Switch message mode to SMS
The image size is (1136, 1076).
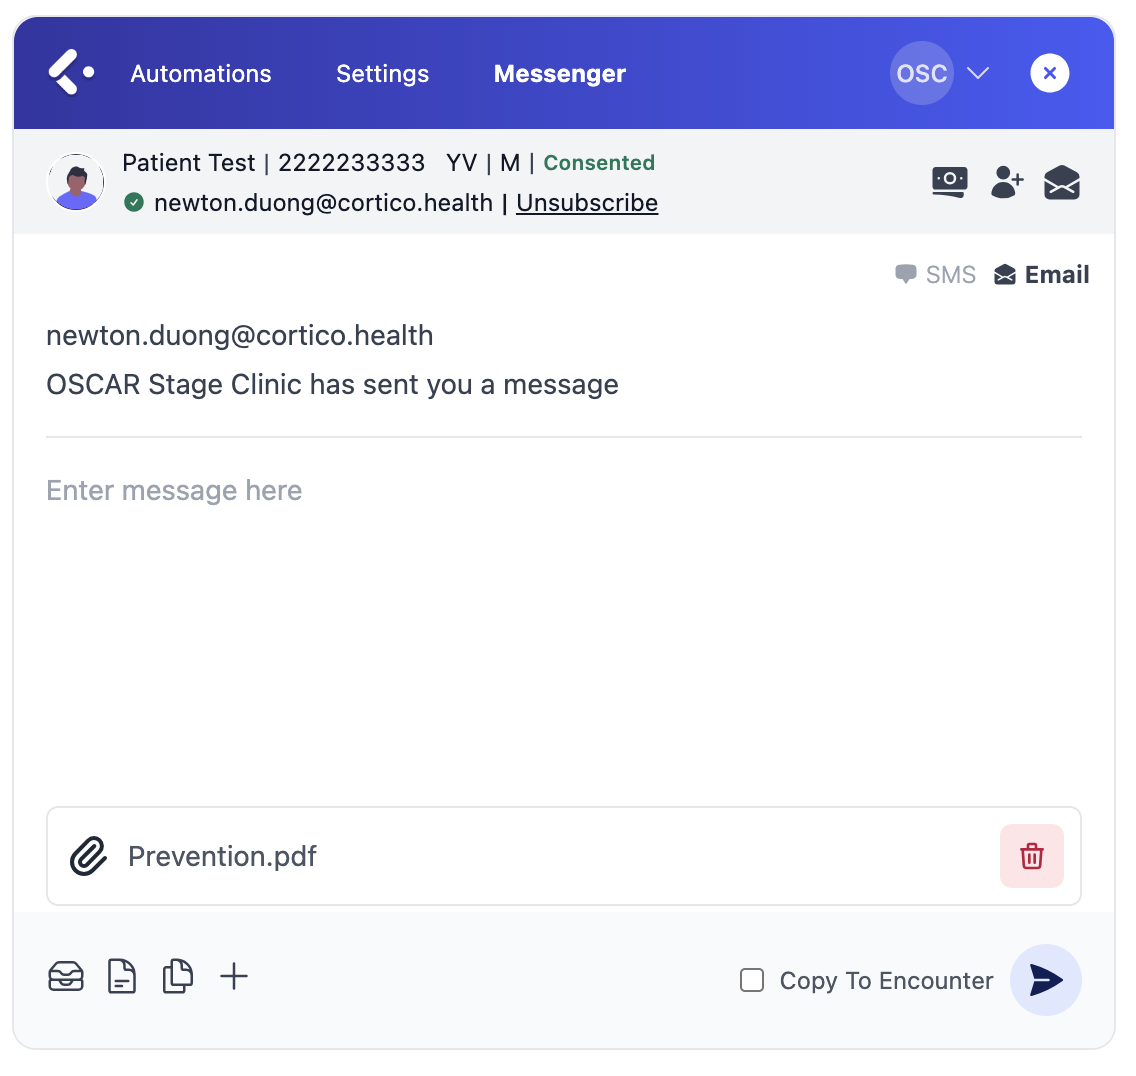(935, 275)
